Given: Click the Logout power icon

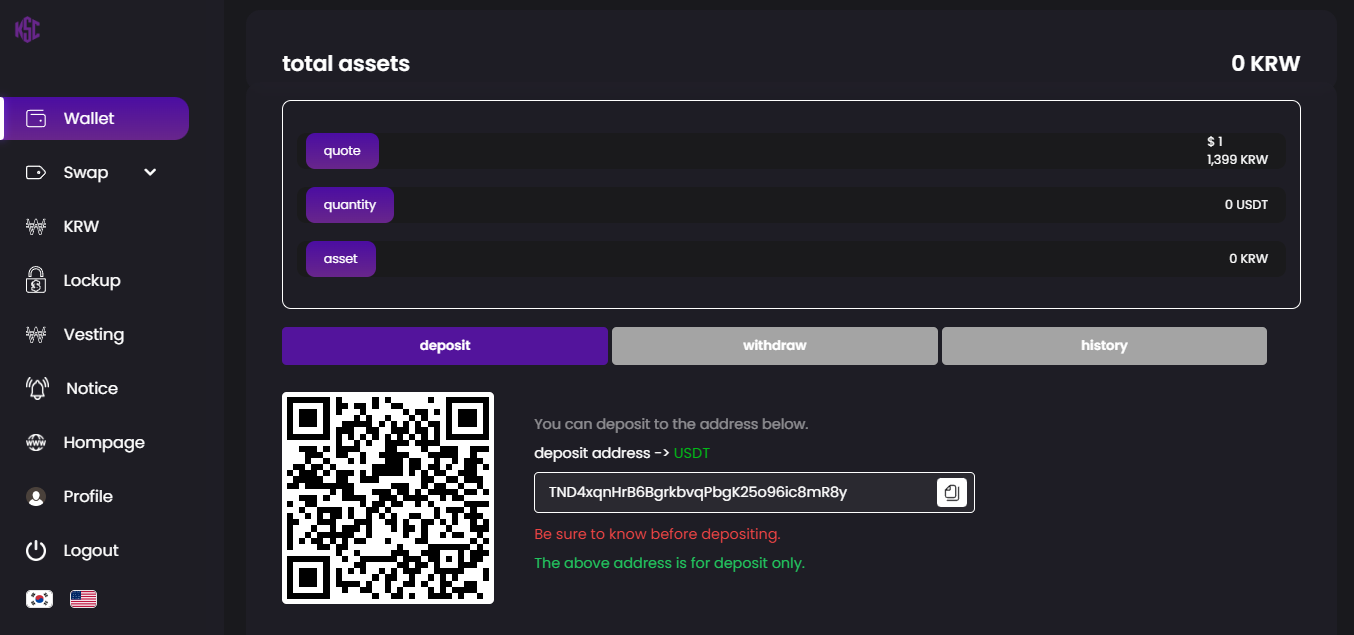Looking at the screenshot, I should (36, 550).
